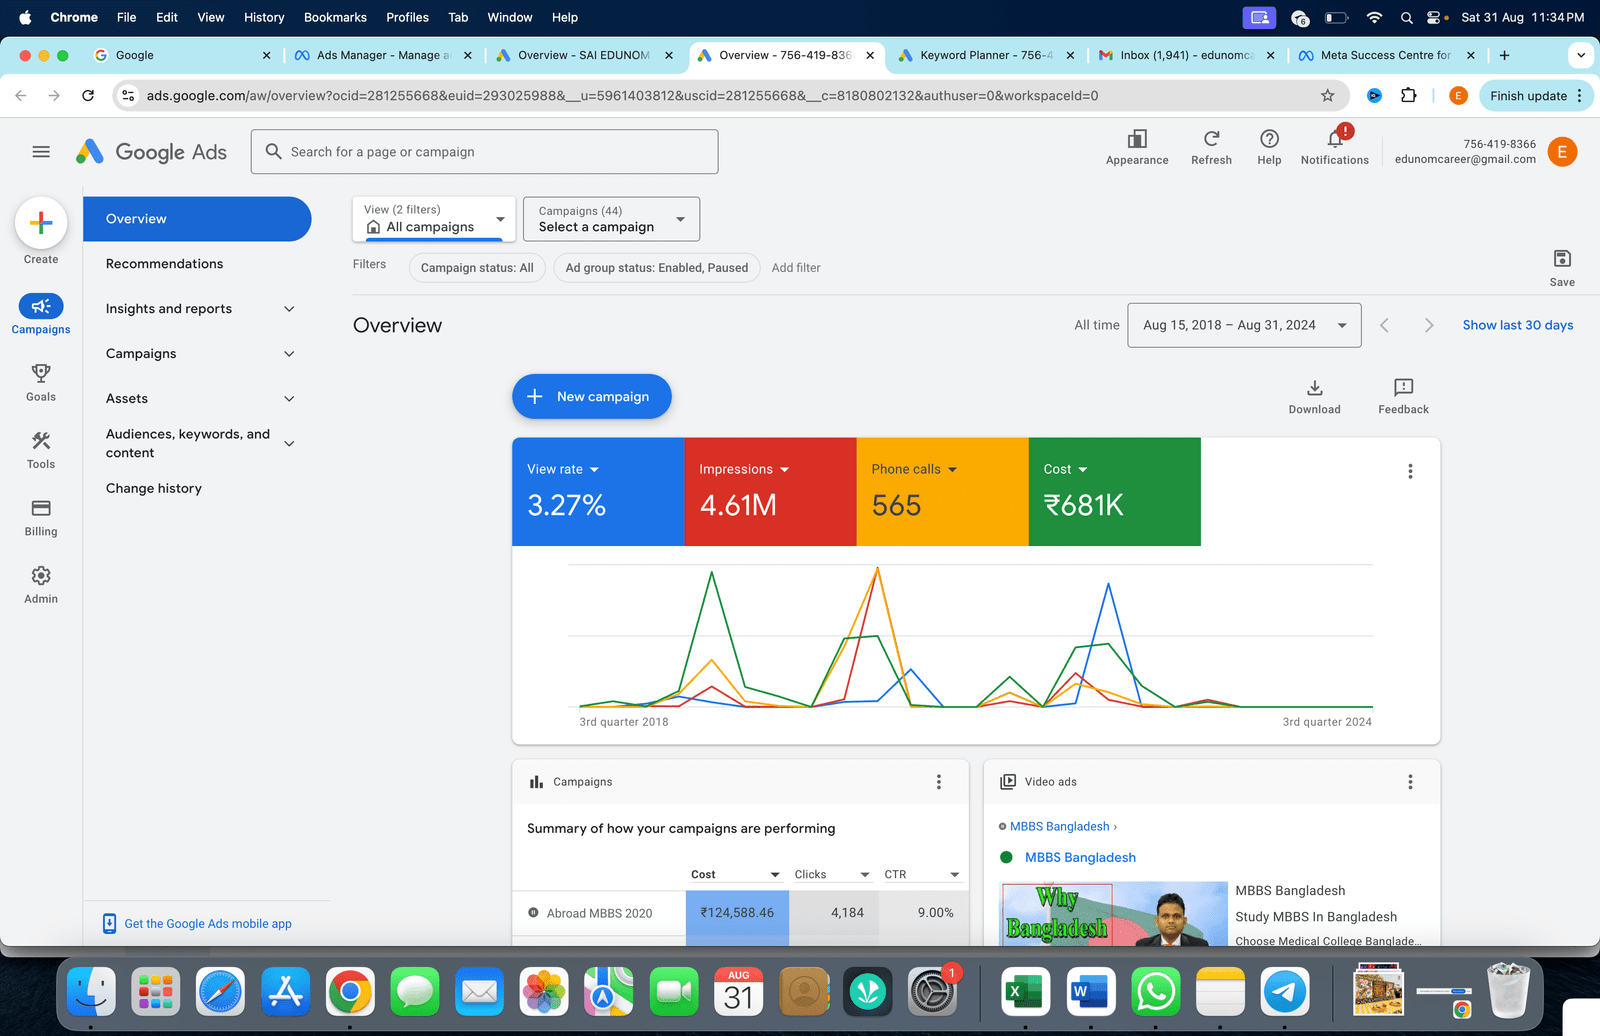Image resolution: width=1600 pixels, height=1036 pixels.
Task: Toggle the Campaign status: All filter chip
Action: (477, 268)
